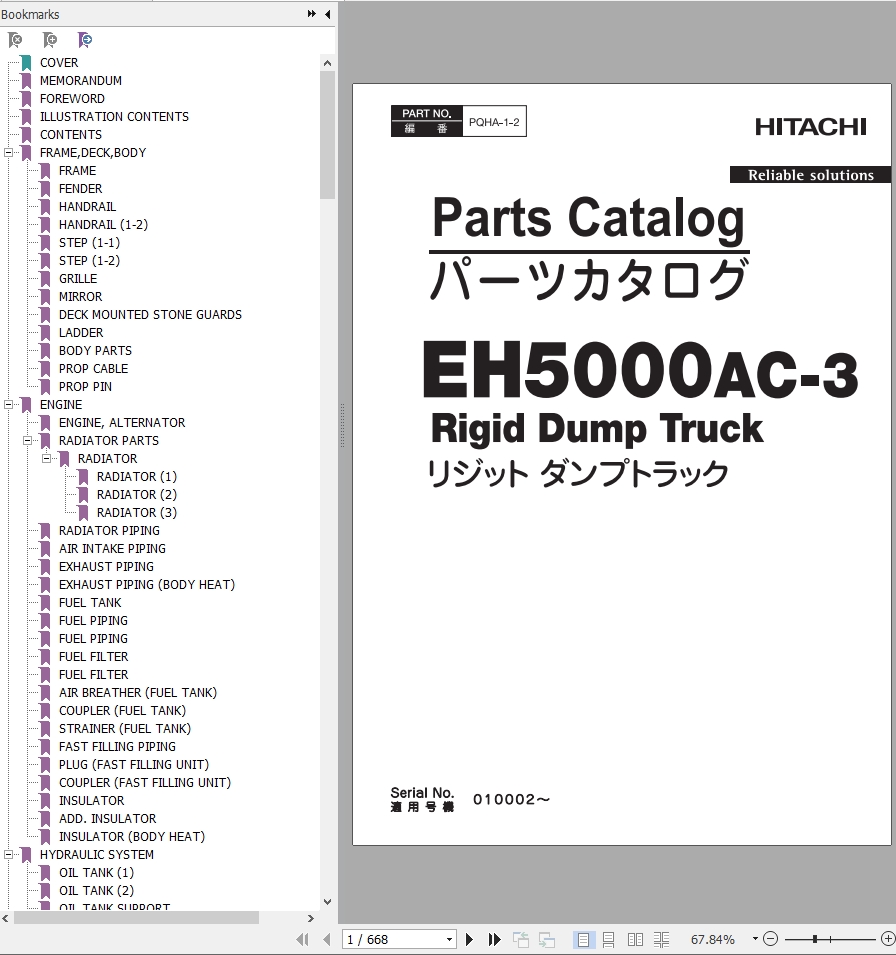
Task: Open the FOREWORD bookmark
Action: click(x=72, y=99)
